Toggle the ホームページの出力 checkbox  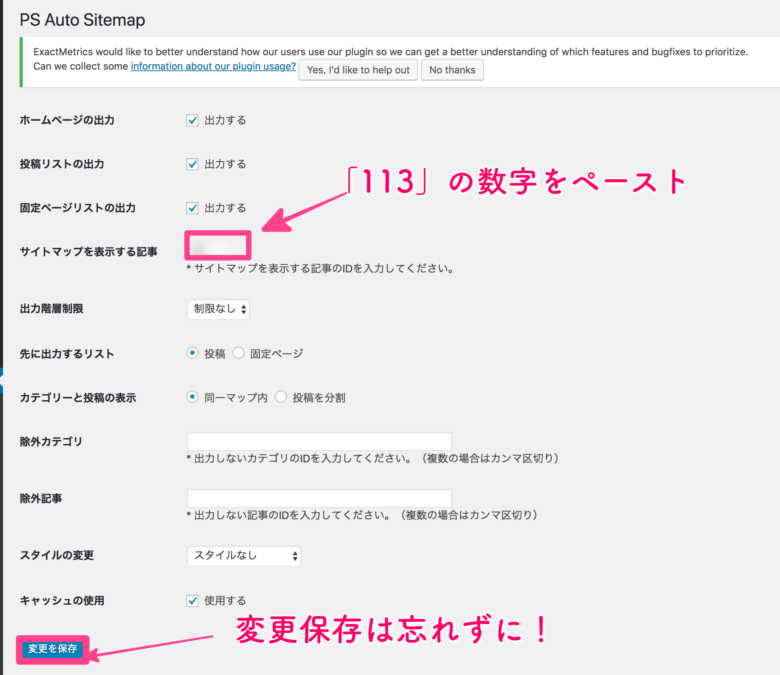193,120
